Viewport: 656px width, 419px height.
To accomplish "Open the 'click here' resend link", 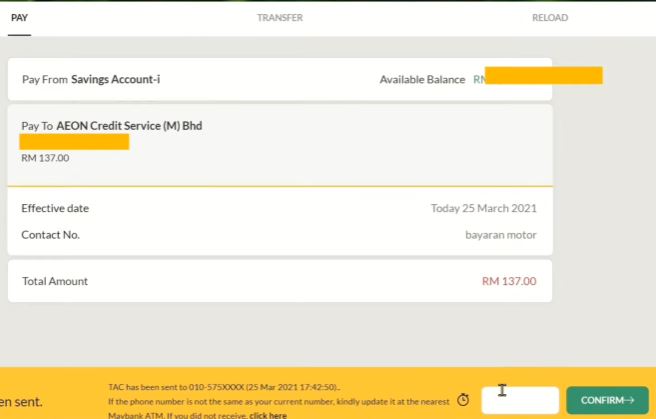I will pyautogui.click(x=268, y=415).
